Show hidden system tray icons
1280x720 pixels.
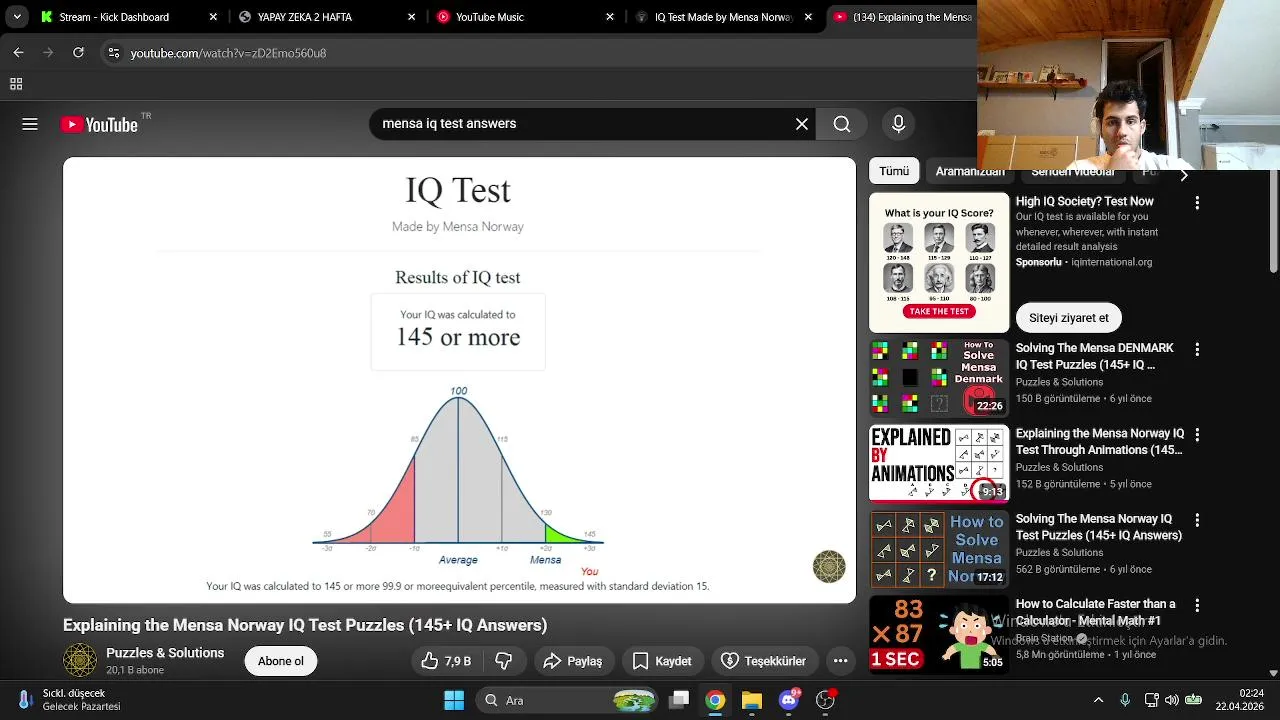point(1099,700)
